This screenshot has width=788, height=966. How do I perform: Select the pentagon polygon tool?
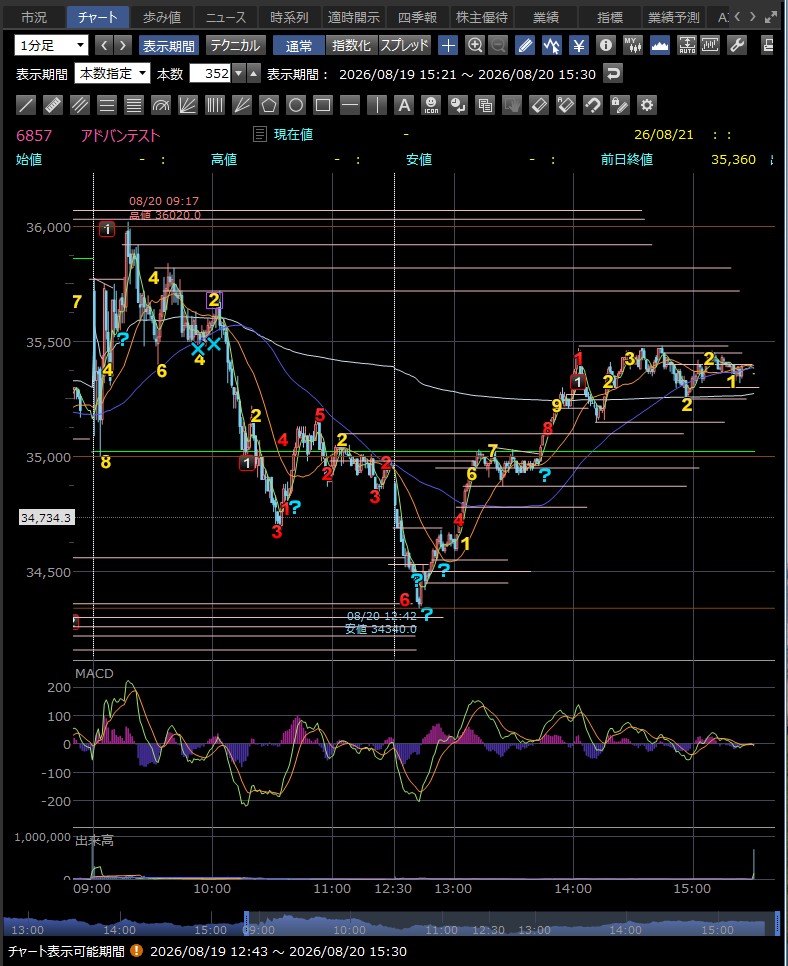coord(269,105)
